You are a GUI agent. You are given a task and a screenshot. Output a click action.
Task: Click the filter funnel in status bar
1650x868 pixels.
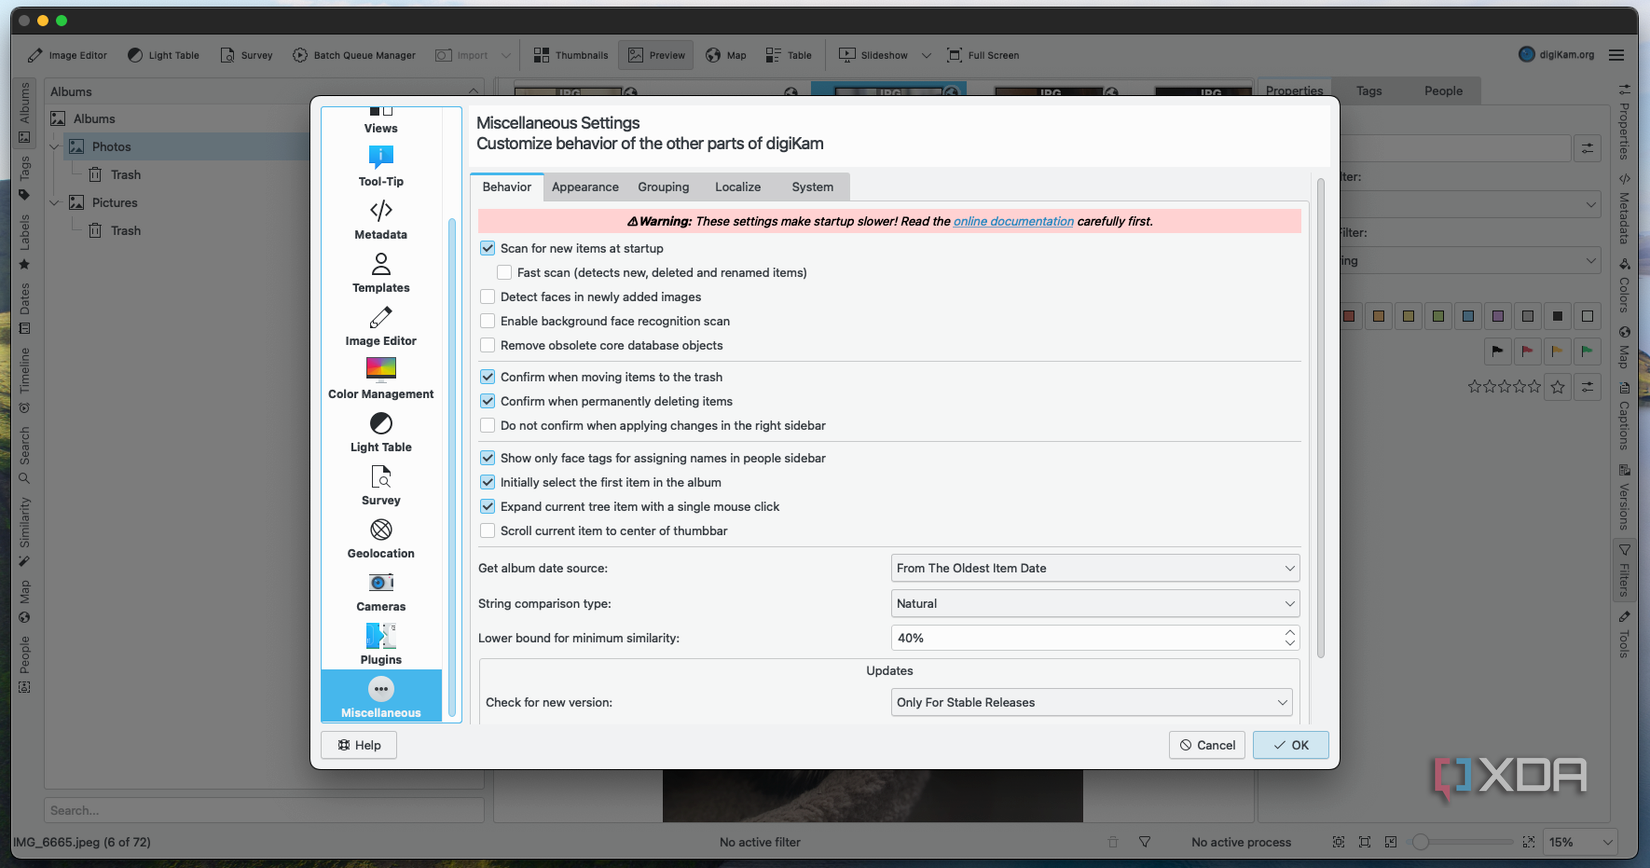point(1145,842)
